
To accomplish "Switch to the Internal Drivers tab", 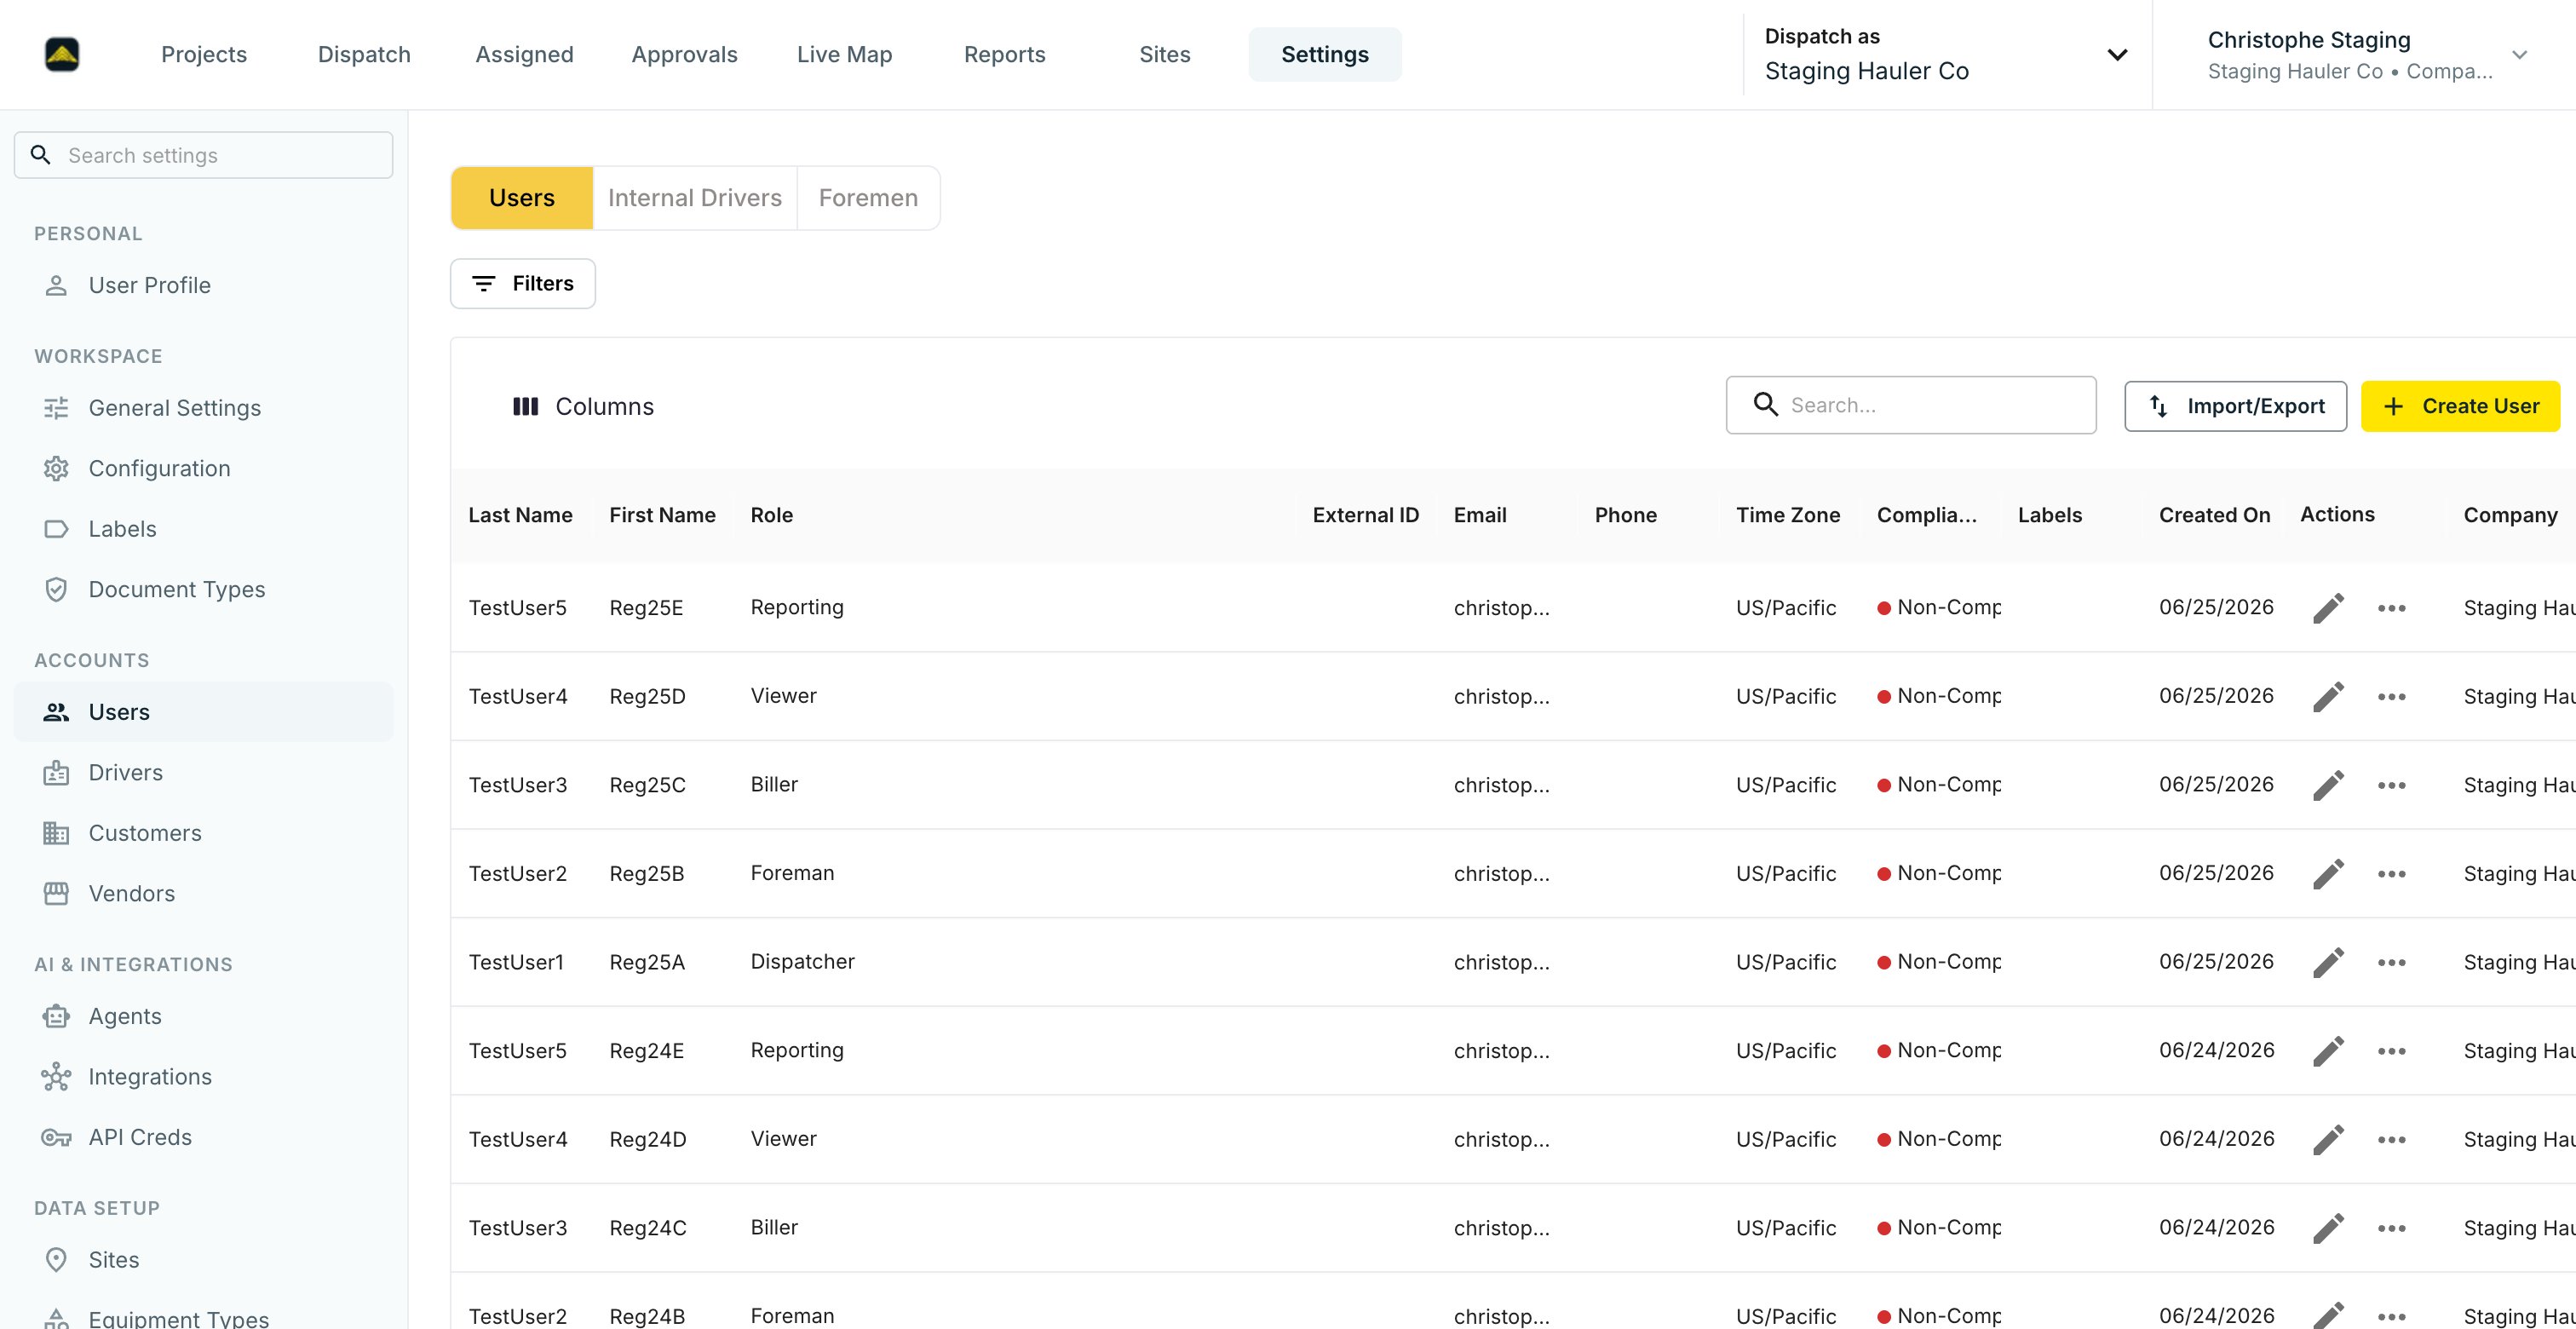I will [x=695, y=198].
